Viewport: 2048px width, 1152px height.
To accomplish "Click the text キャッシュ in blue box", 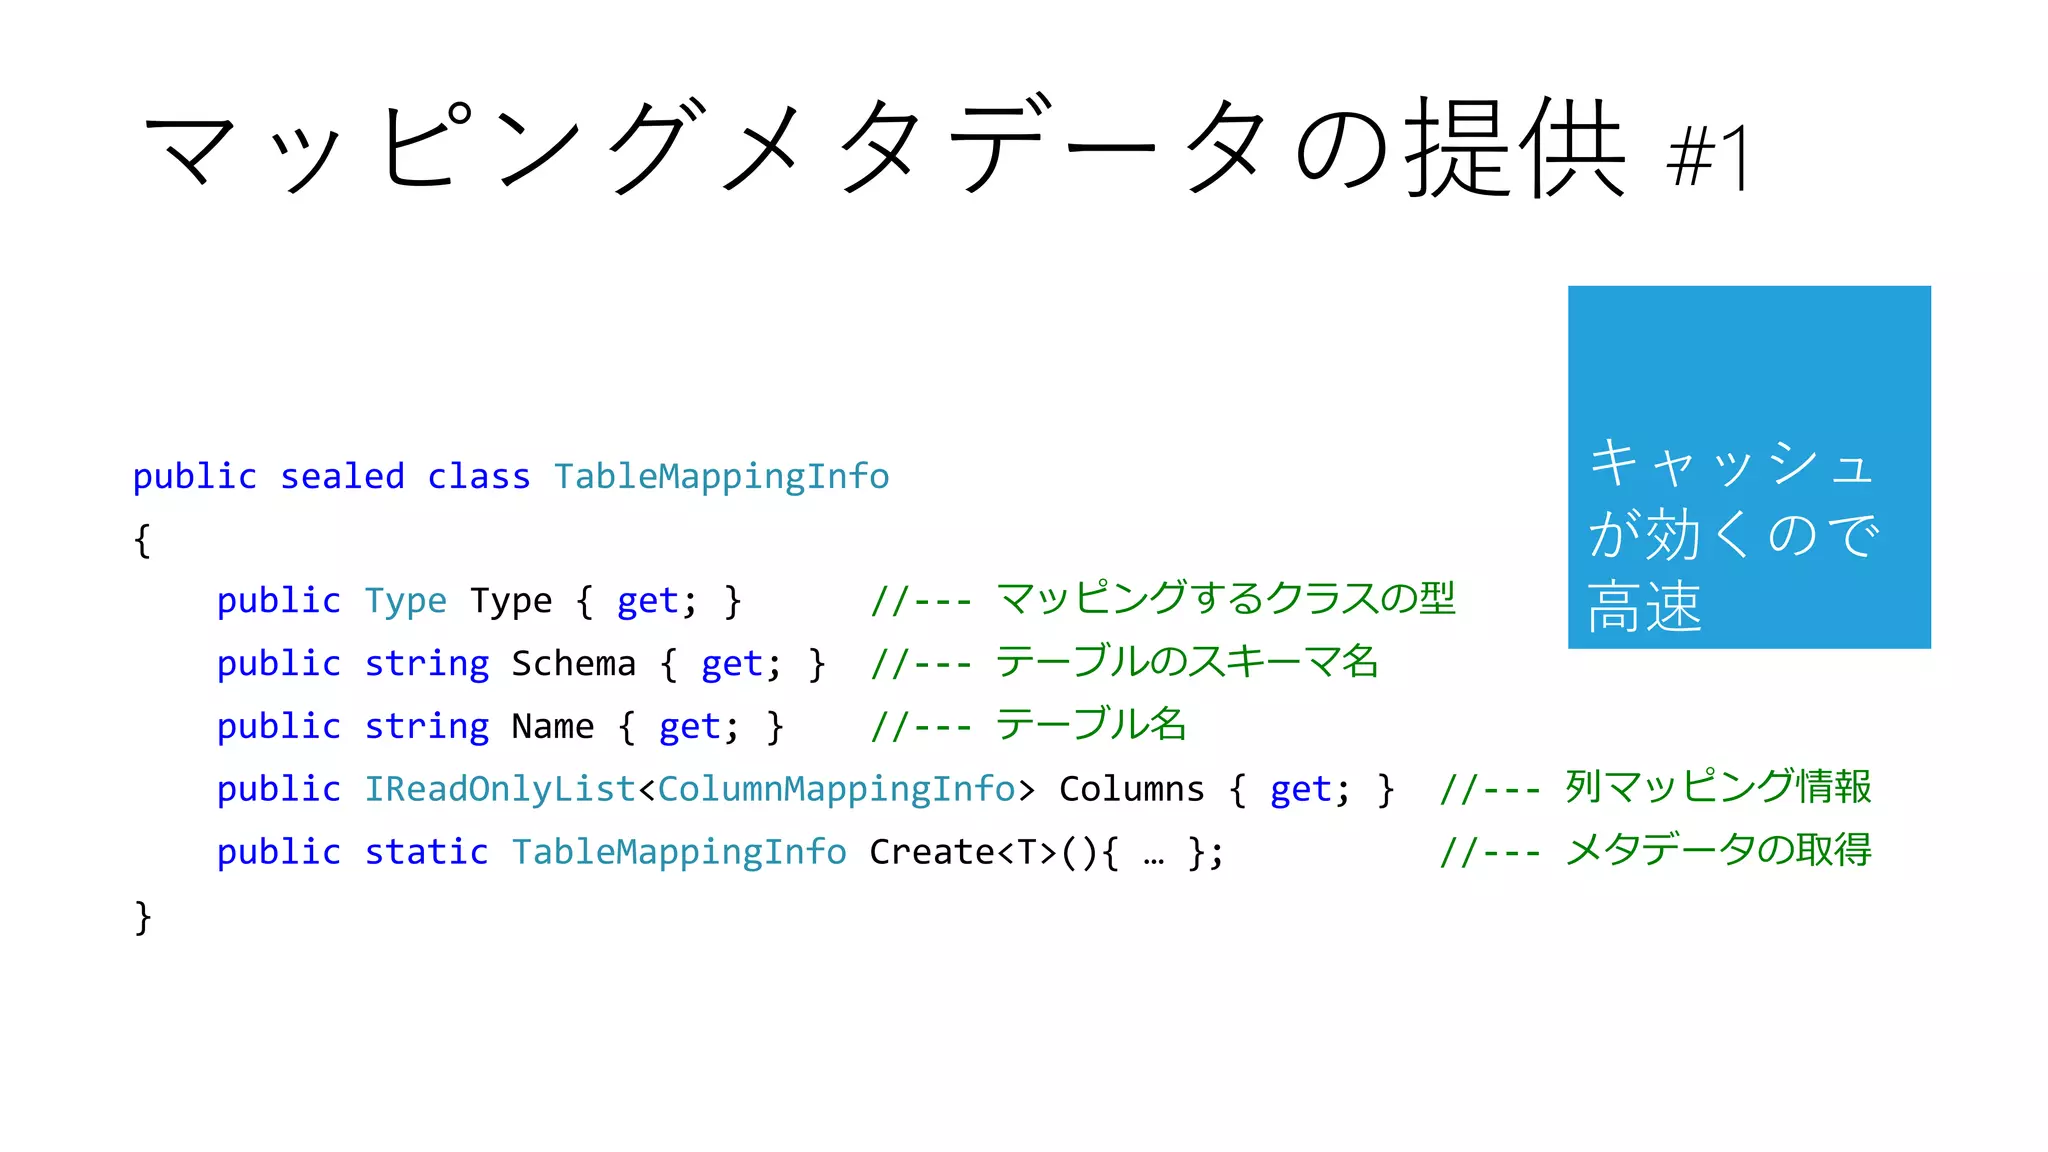I will [1732, 464].
